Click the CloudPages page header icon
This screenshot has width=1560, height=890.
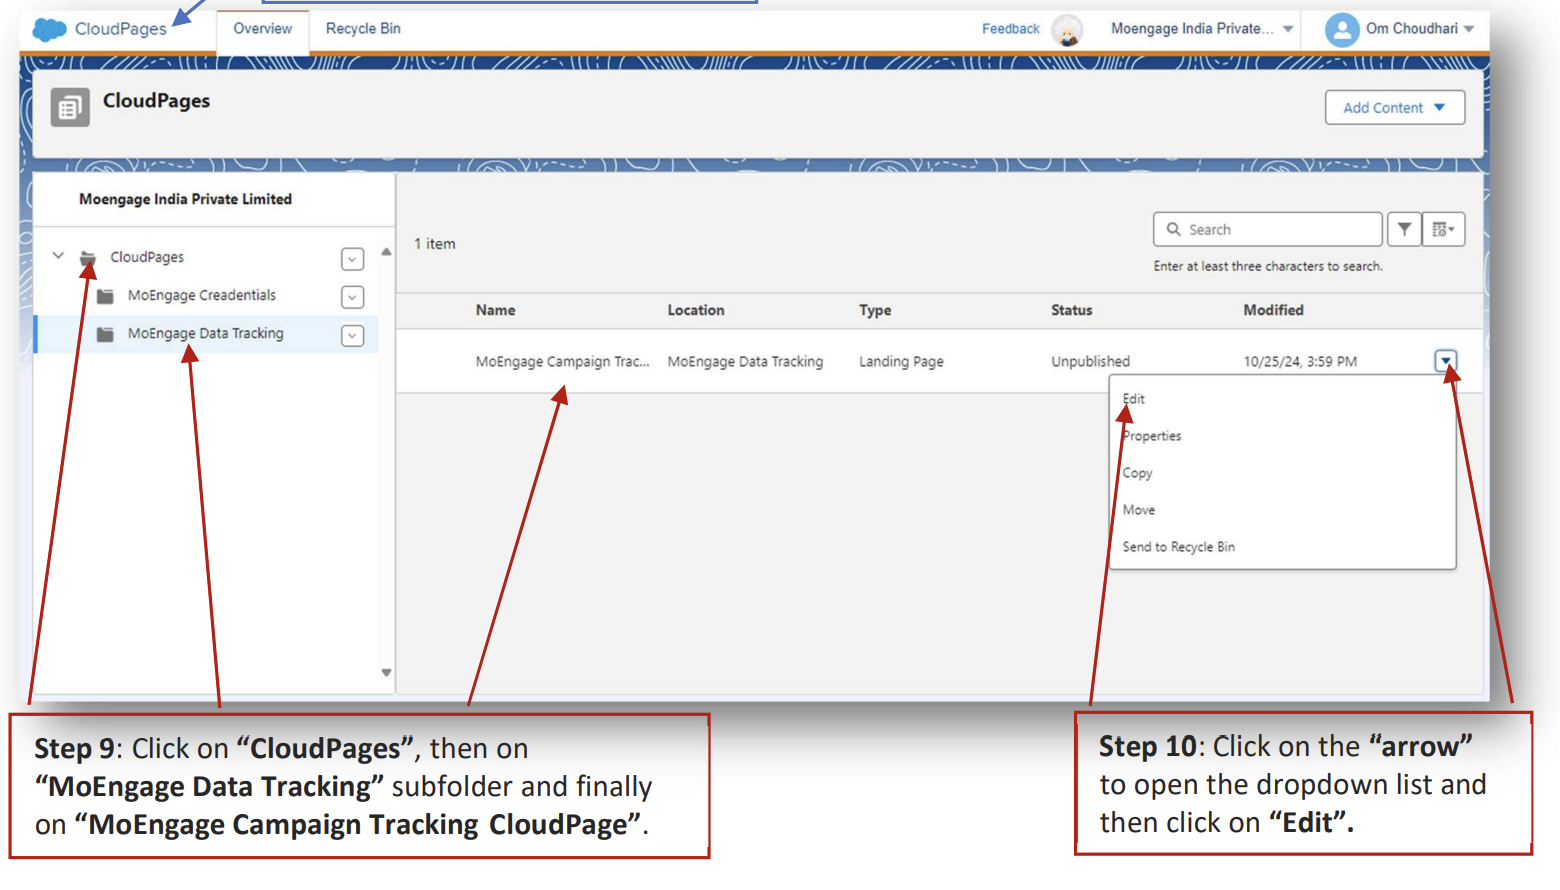click(70, 107)
